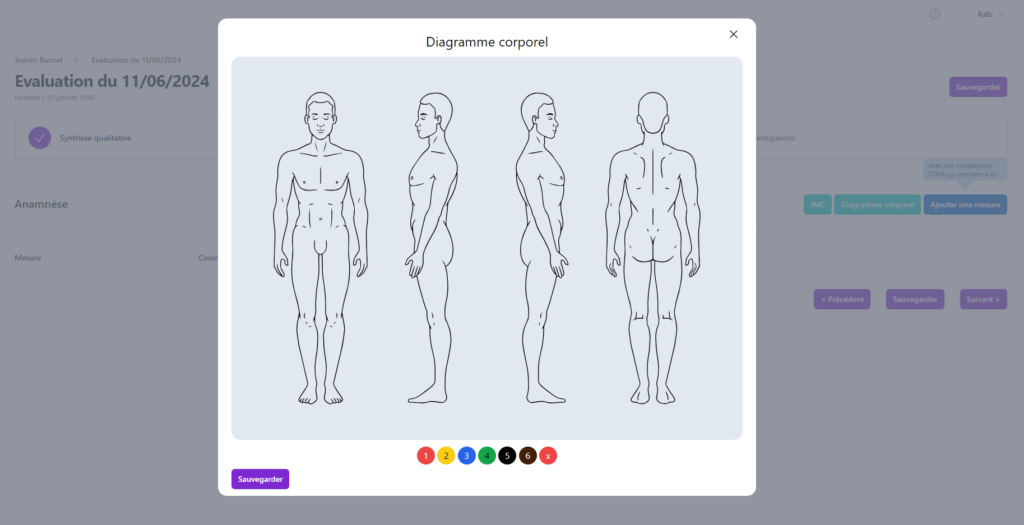
Task: Mark the right-facing side-view figure
Action: click(542, 248)
